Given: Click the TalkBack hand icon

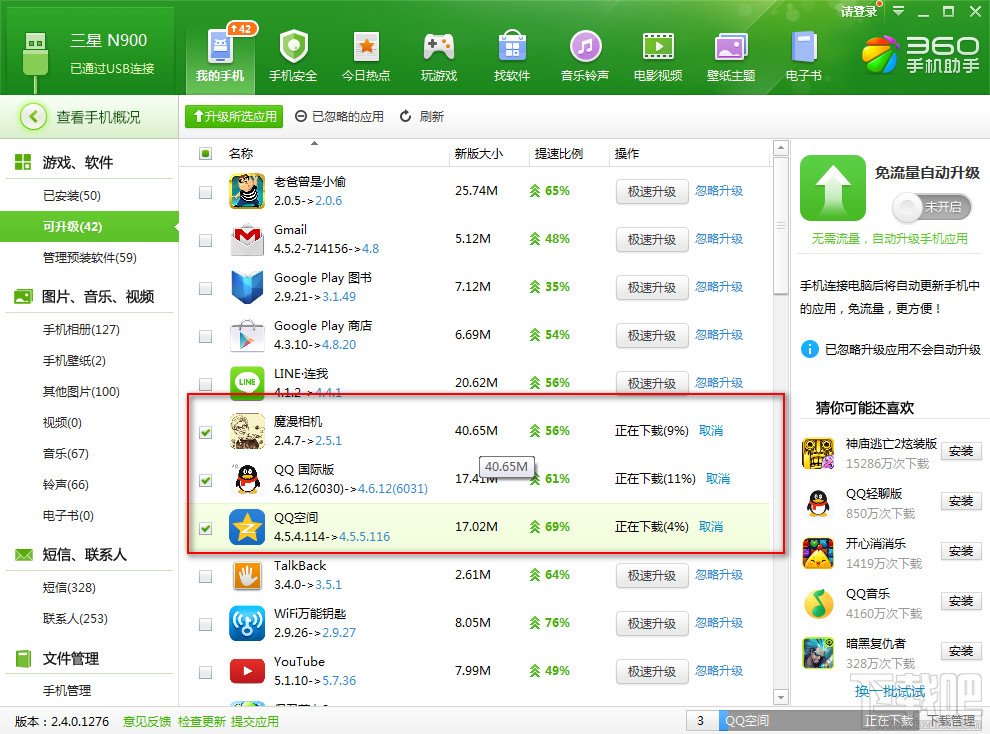Looking at the screenshot, I should (x=247, y=575).
